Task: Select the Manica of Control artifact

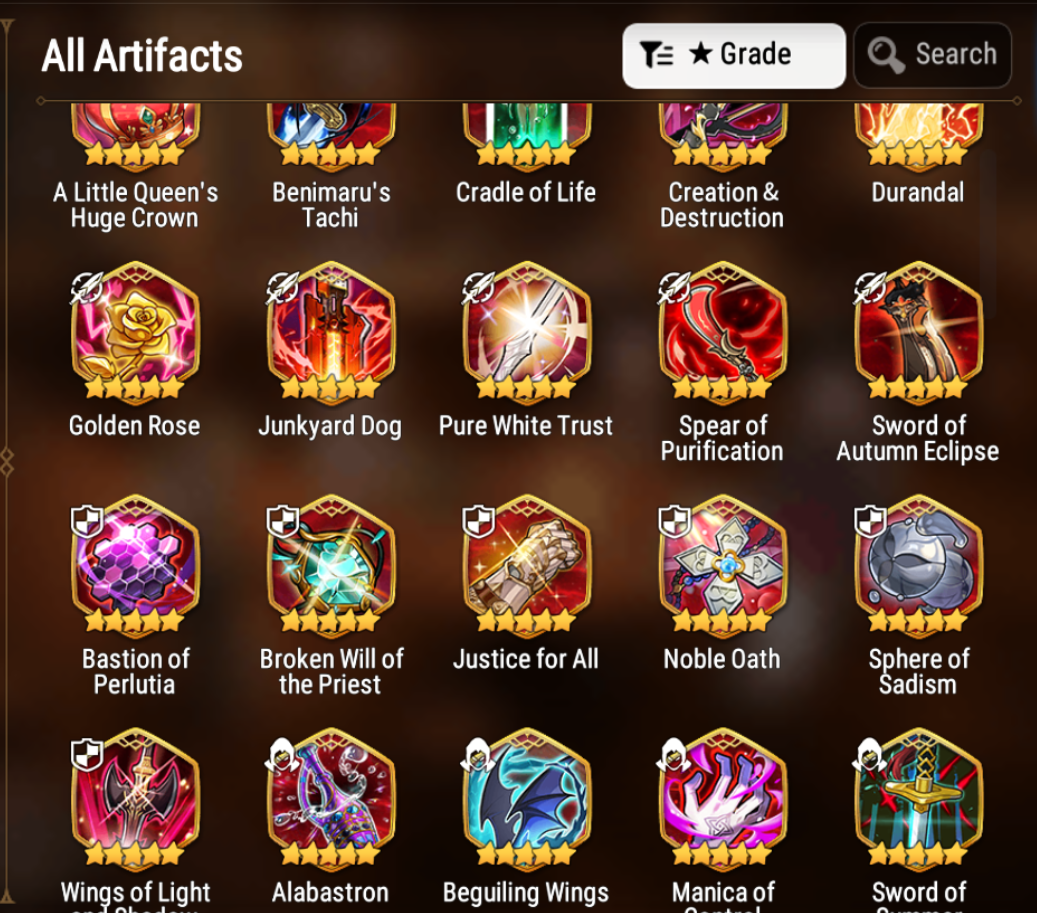Action: point(722,799)
